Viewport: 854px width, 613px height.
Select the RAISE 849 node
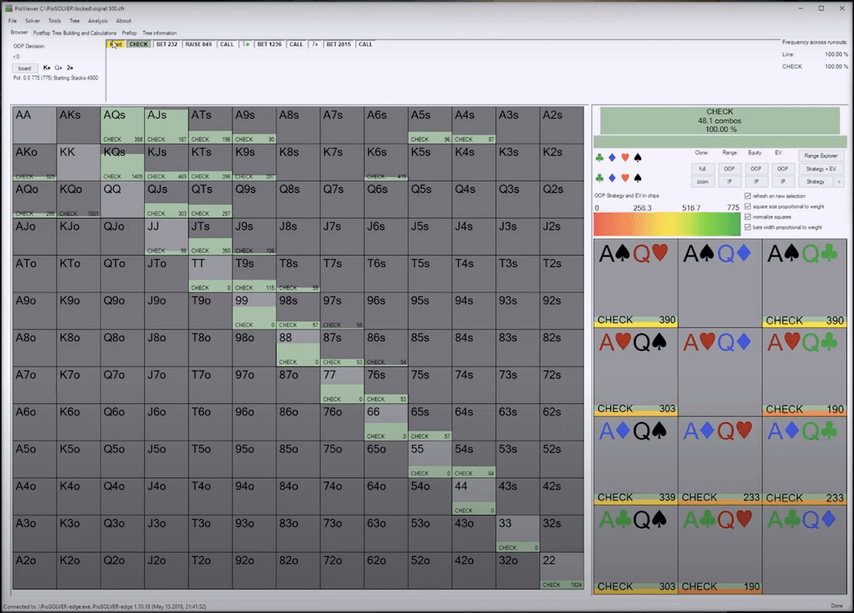pos(198,44)
